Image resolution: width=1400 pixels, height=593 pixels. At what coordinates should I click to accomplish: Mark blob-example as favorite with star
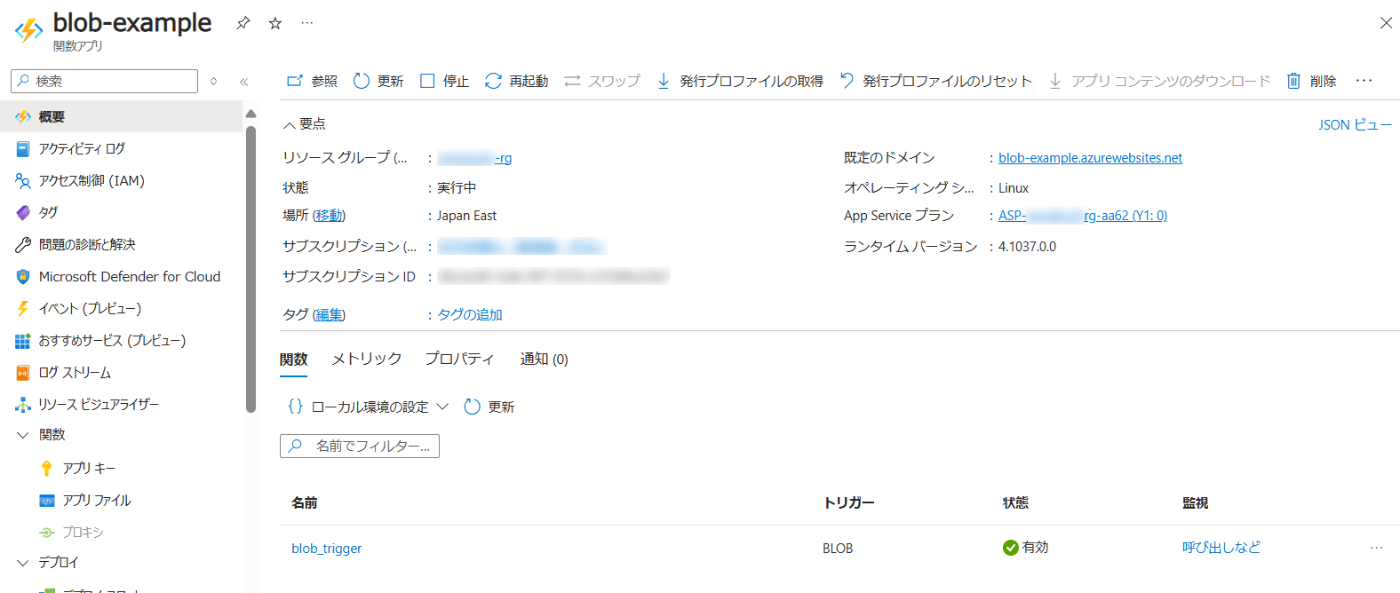pyautogui.click(x=275, y=23)
